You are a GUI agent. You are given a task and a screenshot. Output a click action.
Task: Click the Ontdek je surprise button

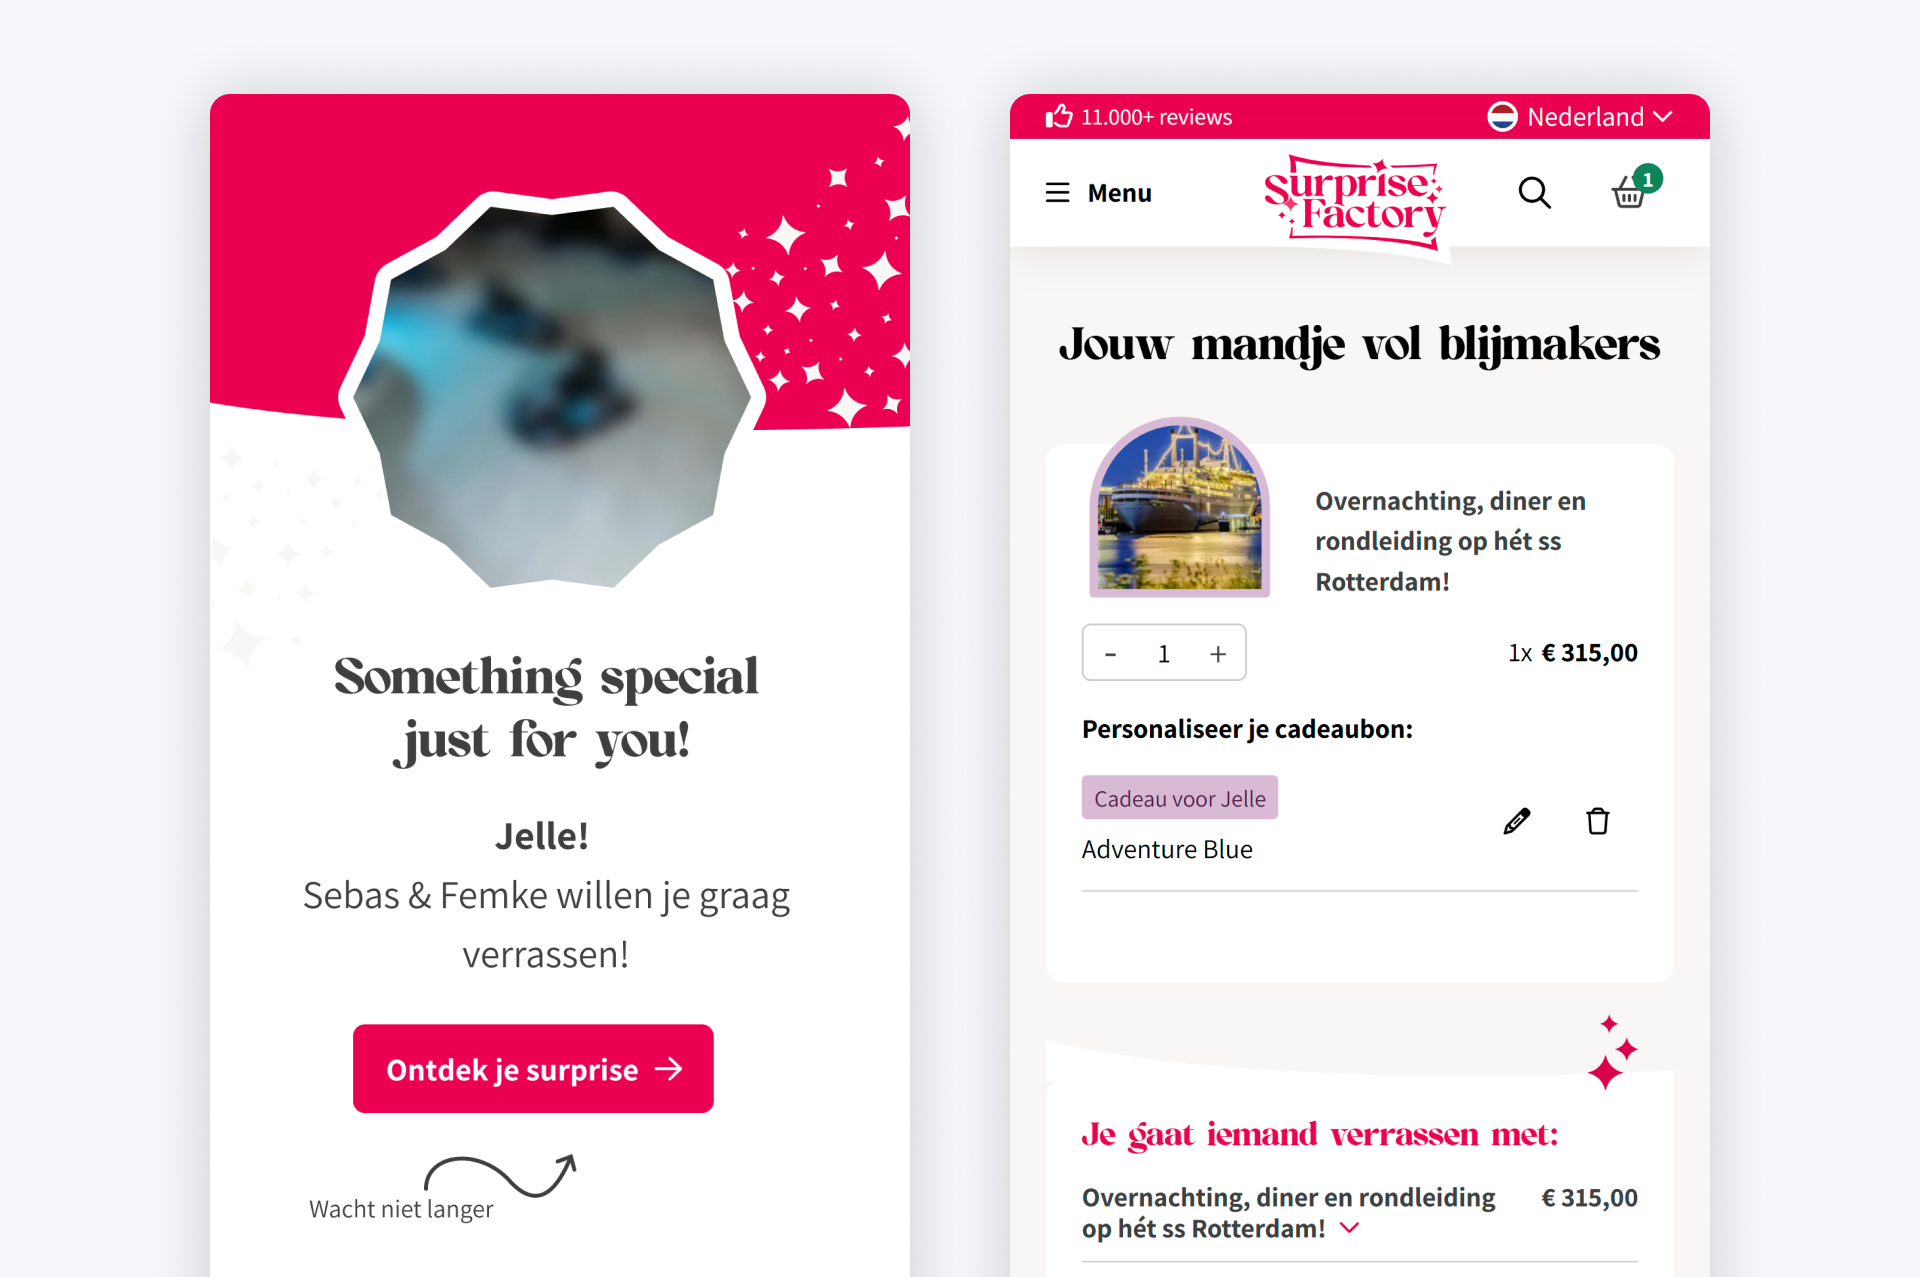click(x=533, y=1068)
